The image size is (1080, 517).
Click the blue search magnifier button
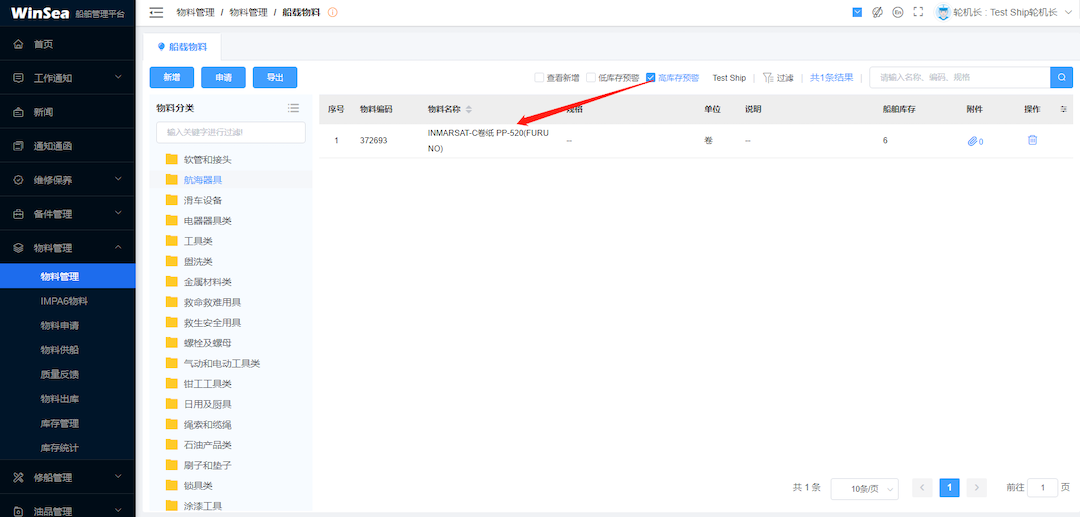[1061, 77]
